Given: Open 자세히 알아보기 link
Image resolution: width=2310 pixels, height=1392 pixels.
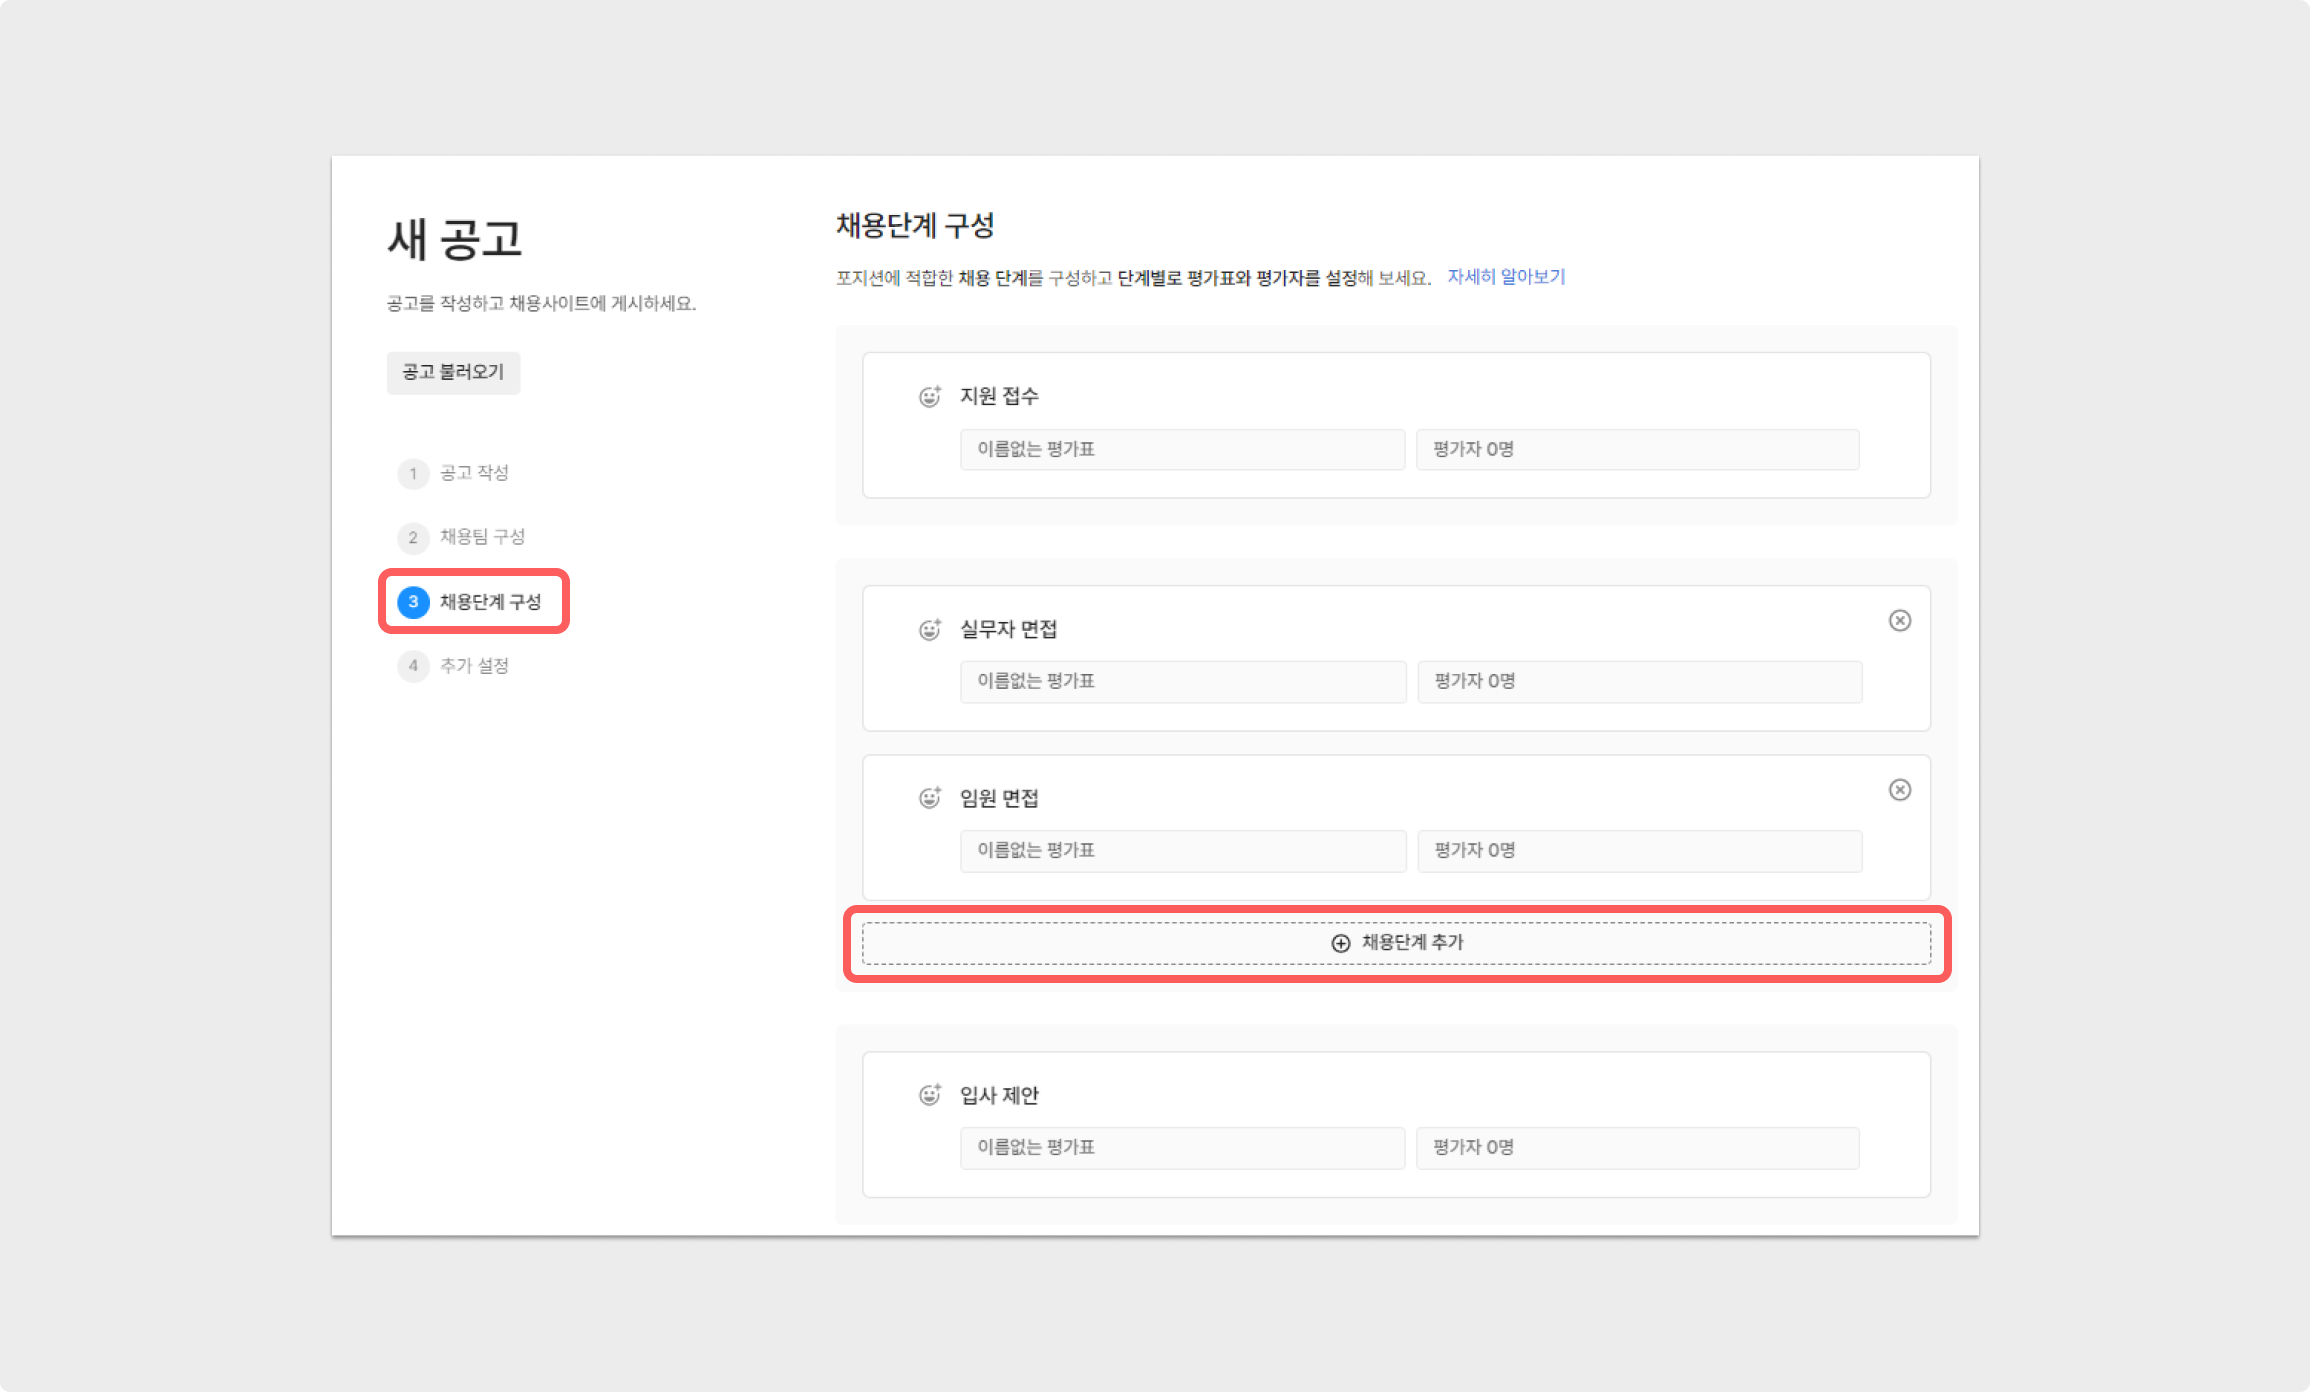Looking at the screenshot, I should 1506,277.
